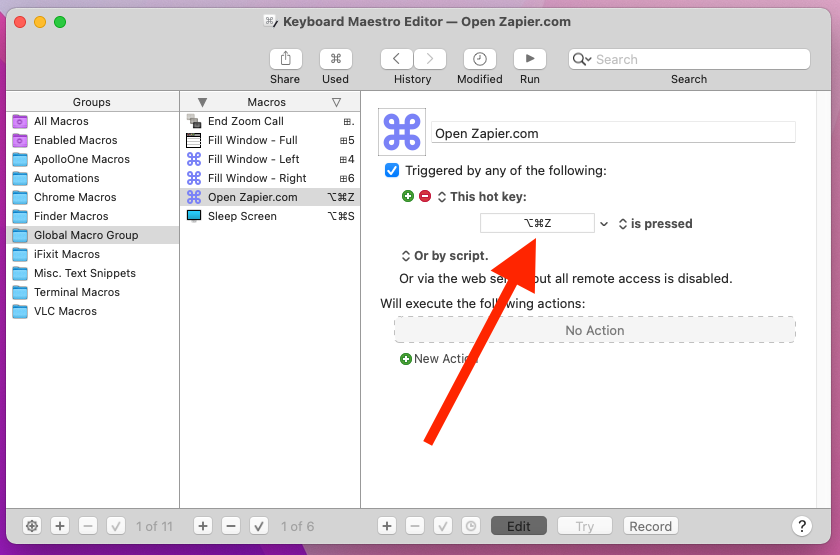The width and height of the screenshot is (840, 555).
Task: Select Misc. Text Snippets group
Action: [x=93, y=273]
